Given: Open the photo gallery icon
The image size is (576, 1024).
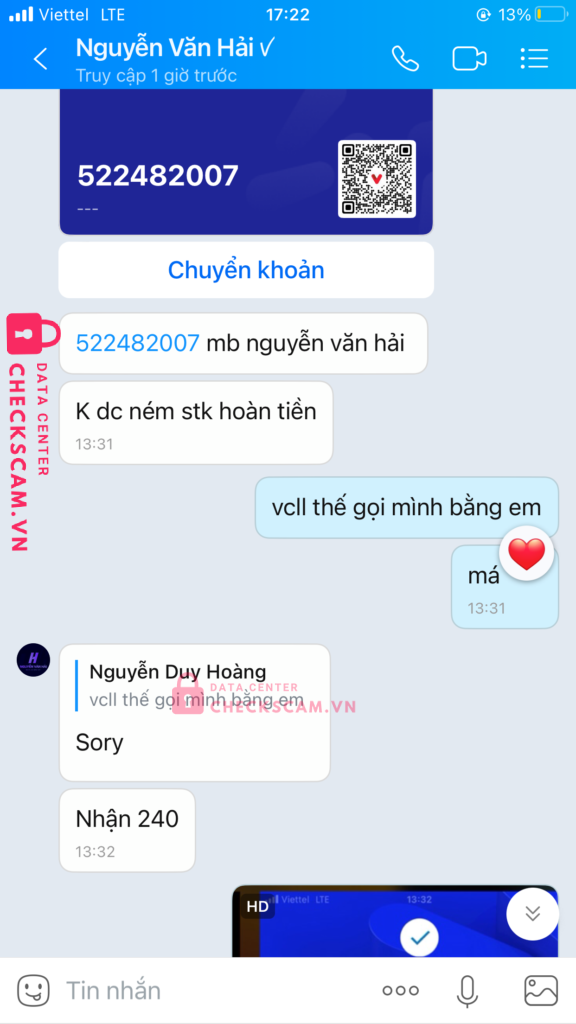Looking at the screenshot, I should [541, 991].
